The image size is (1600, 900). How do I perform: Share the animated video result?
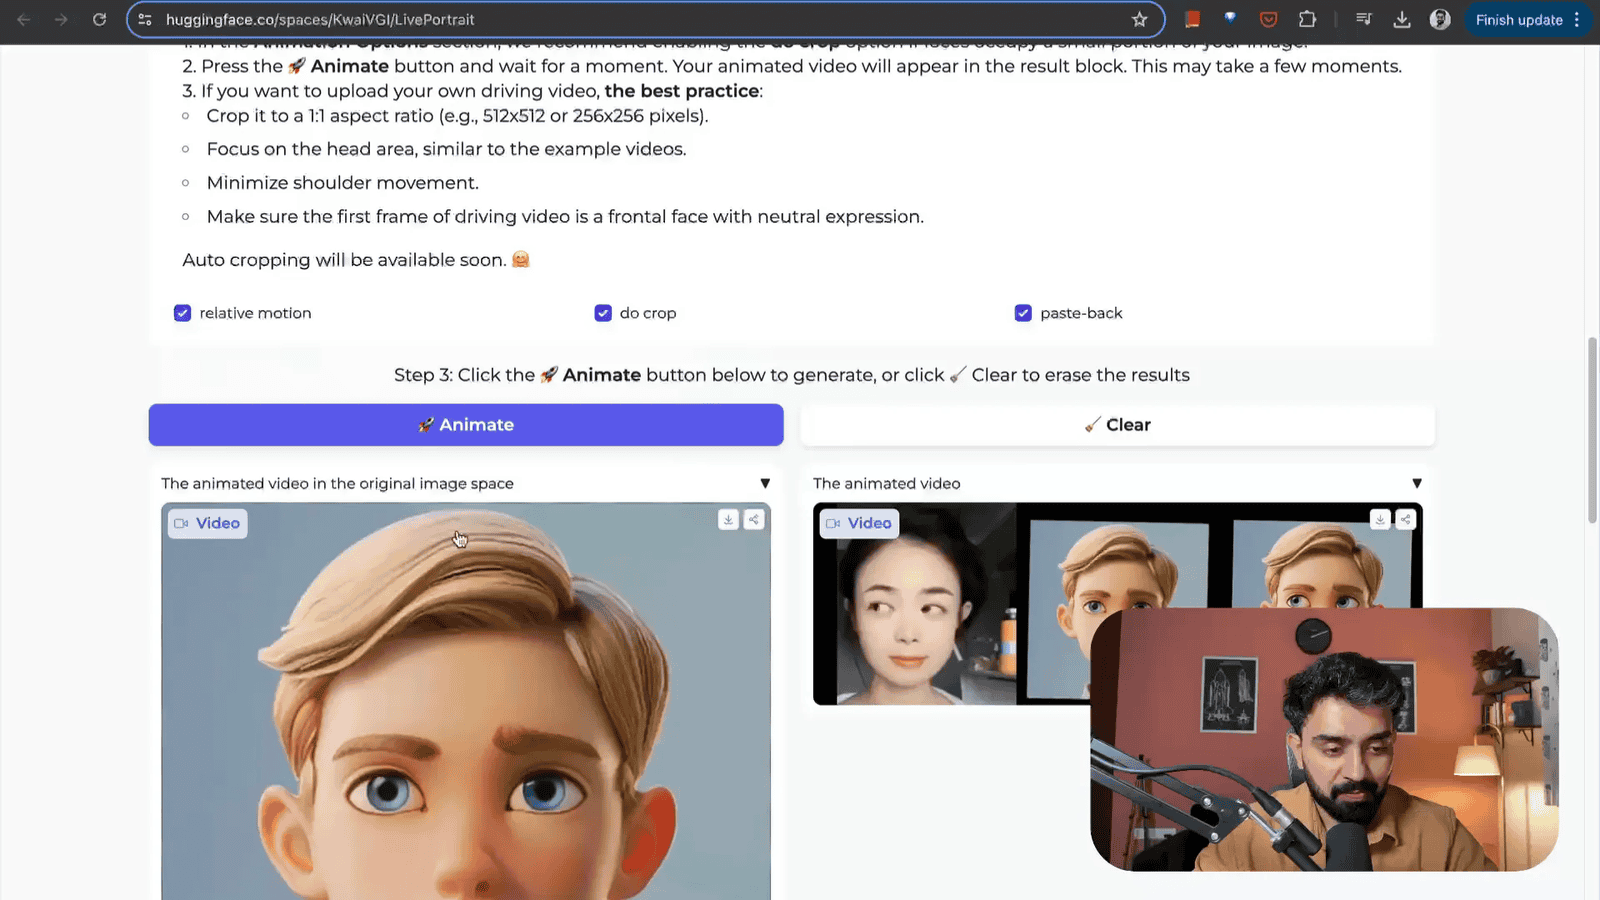pos(1406,519)
